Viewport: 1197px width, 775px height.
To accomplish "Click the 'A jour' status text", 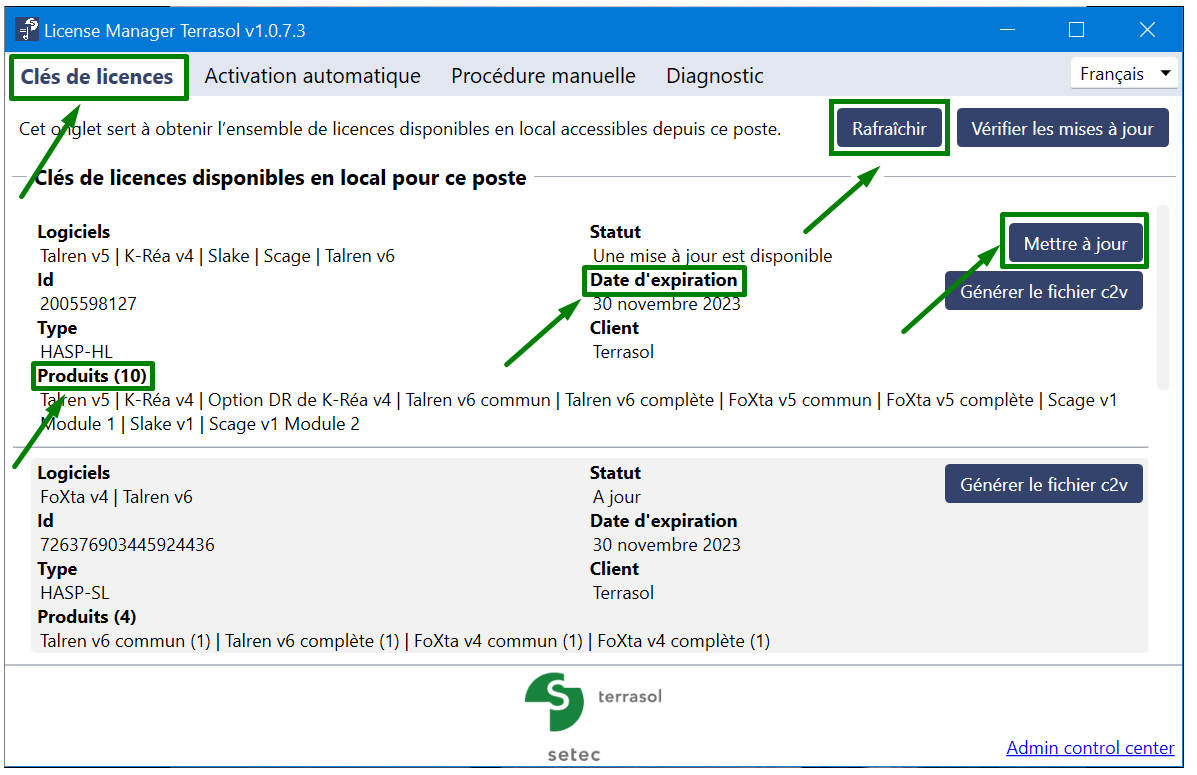I will tap(617, 497).
